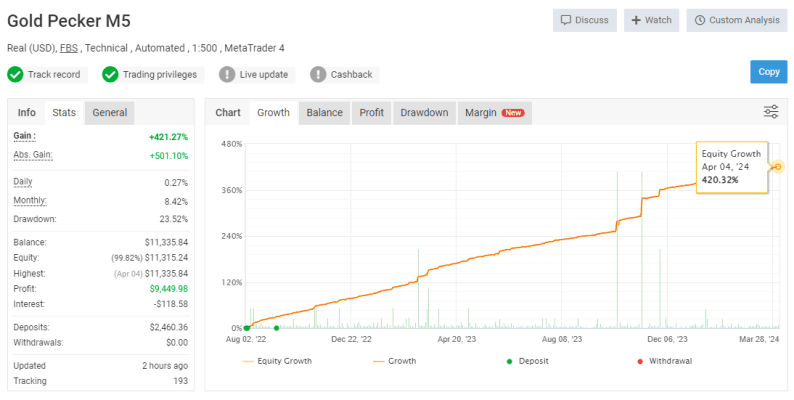Click the Apr 04 equity data point
794x400 pixels.
click(x=778, y=167)
